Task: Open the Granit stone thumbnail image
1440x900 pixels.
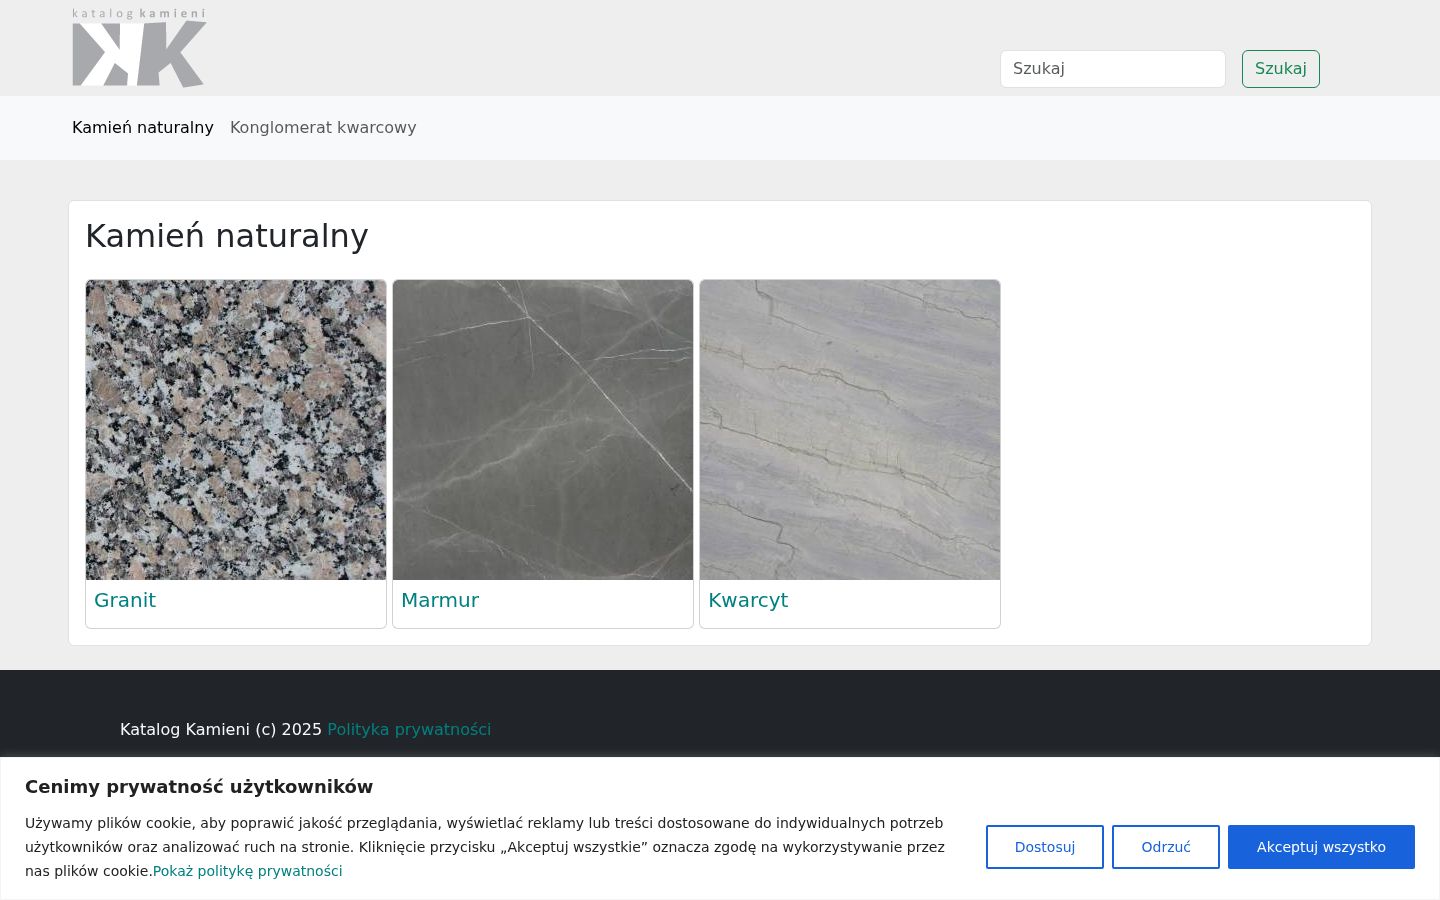Action: [236, 430]
